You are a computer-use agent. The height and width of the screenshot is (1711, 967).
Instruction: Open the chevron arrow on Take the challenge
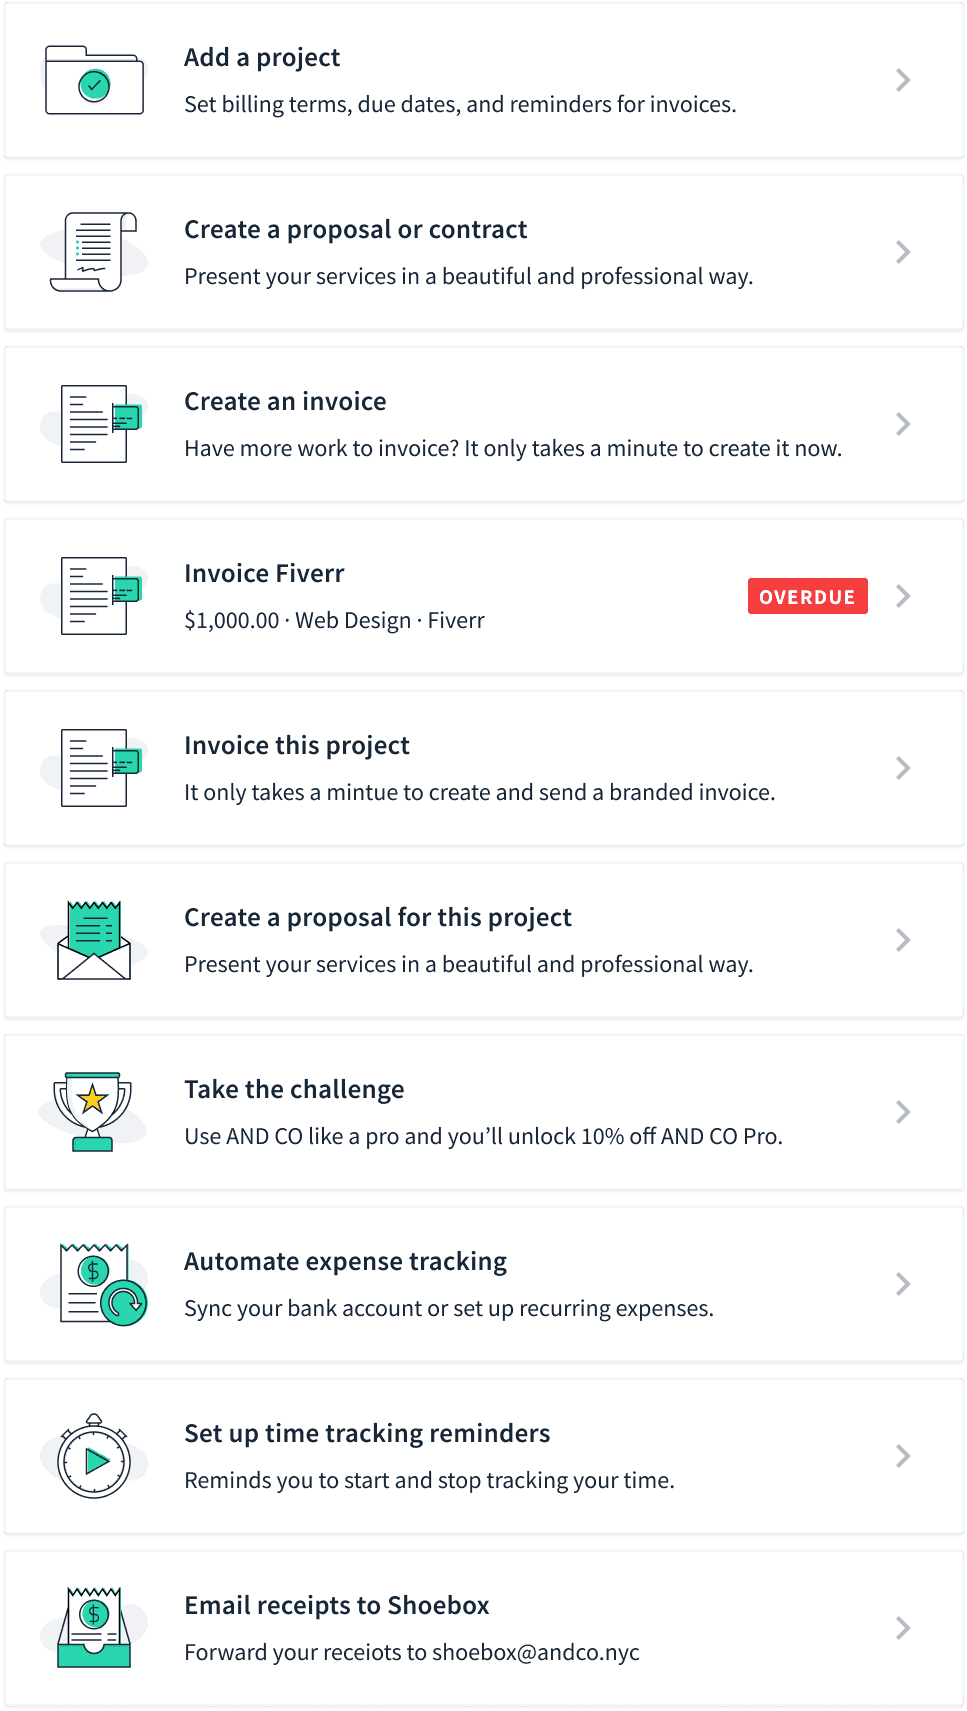(x=903, y=1112)
